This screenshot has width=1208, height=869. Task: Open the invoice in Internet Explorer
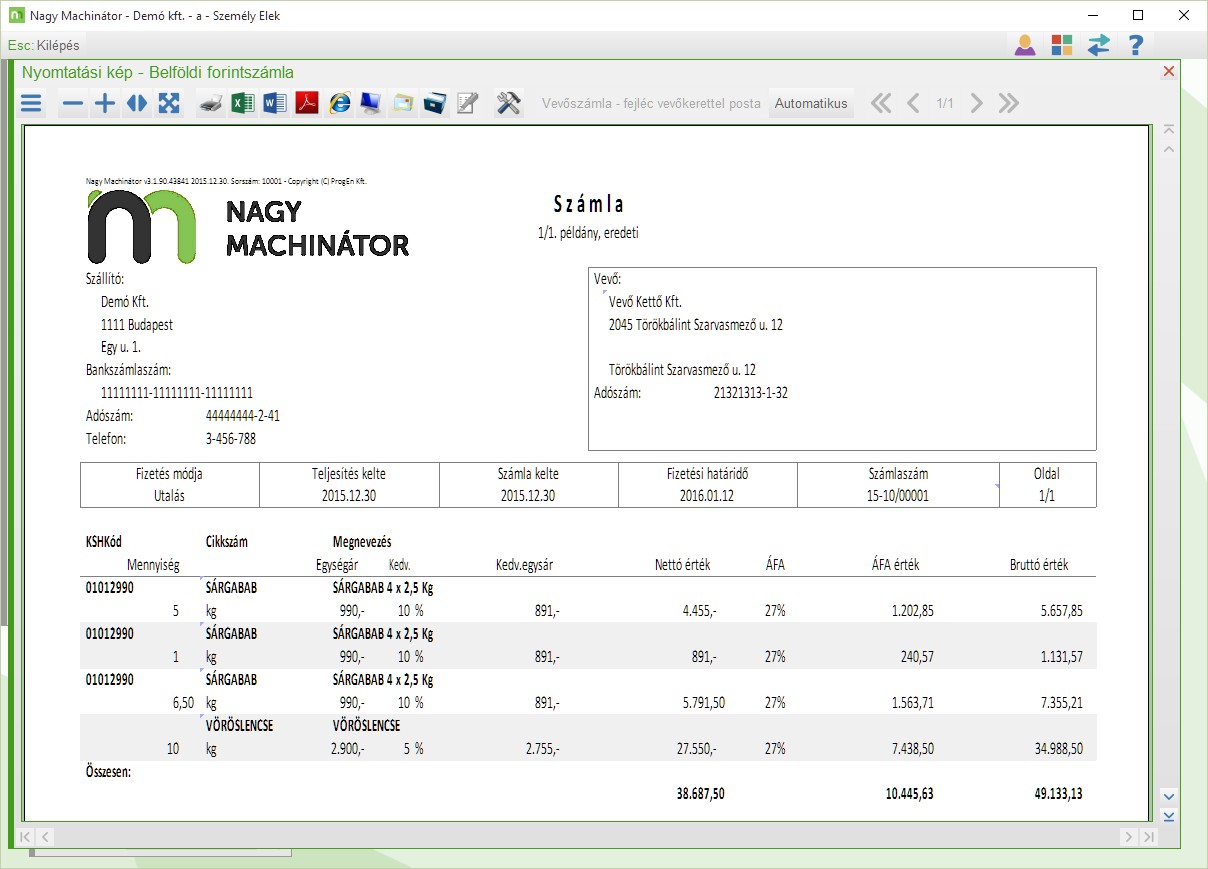(339, 104)
